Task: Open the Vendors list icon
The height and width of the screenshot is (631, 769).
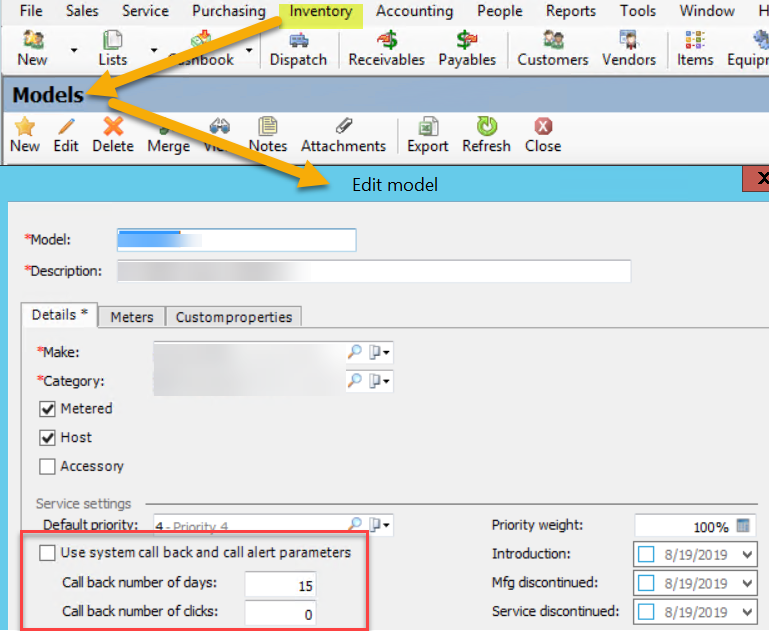Action: click(x=629, y=48)
